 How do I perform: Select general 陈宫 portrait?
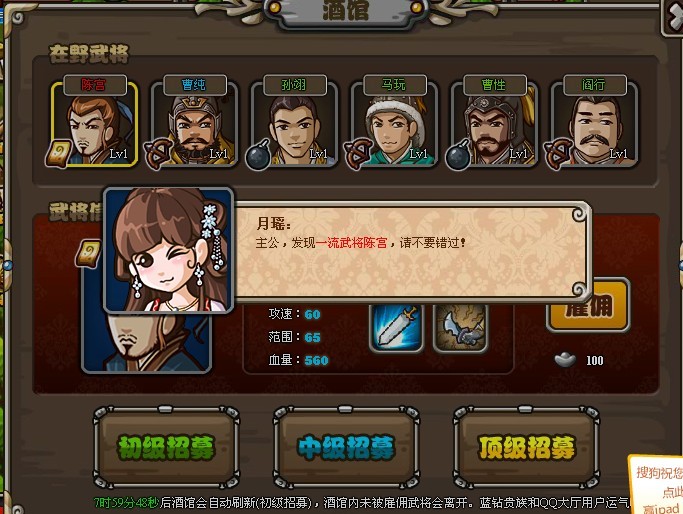click(x=95, y=125)
